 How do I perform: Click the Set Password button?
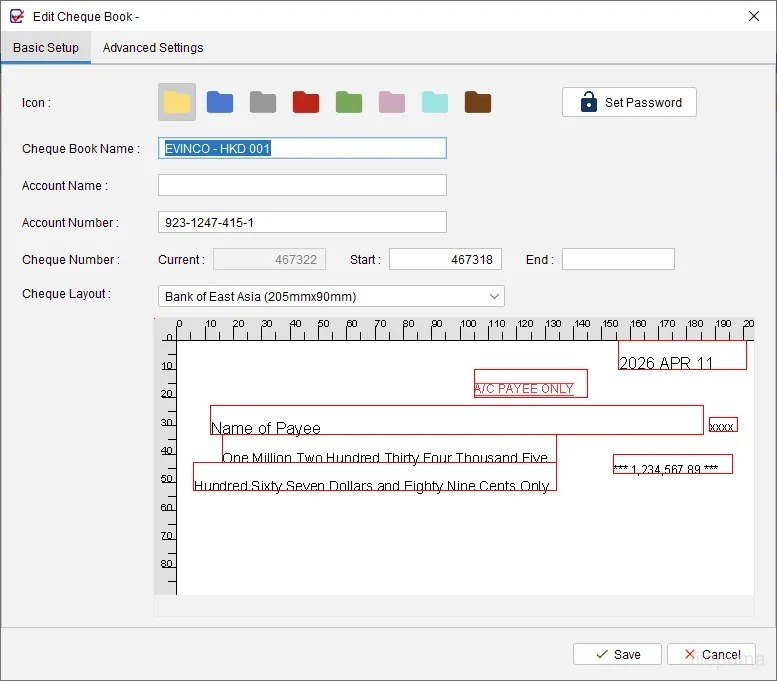(629, 102)
